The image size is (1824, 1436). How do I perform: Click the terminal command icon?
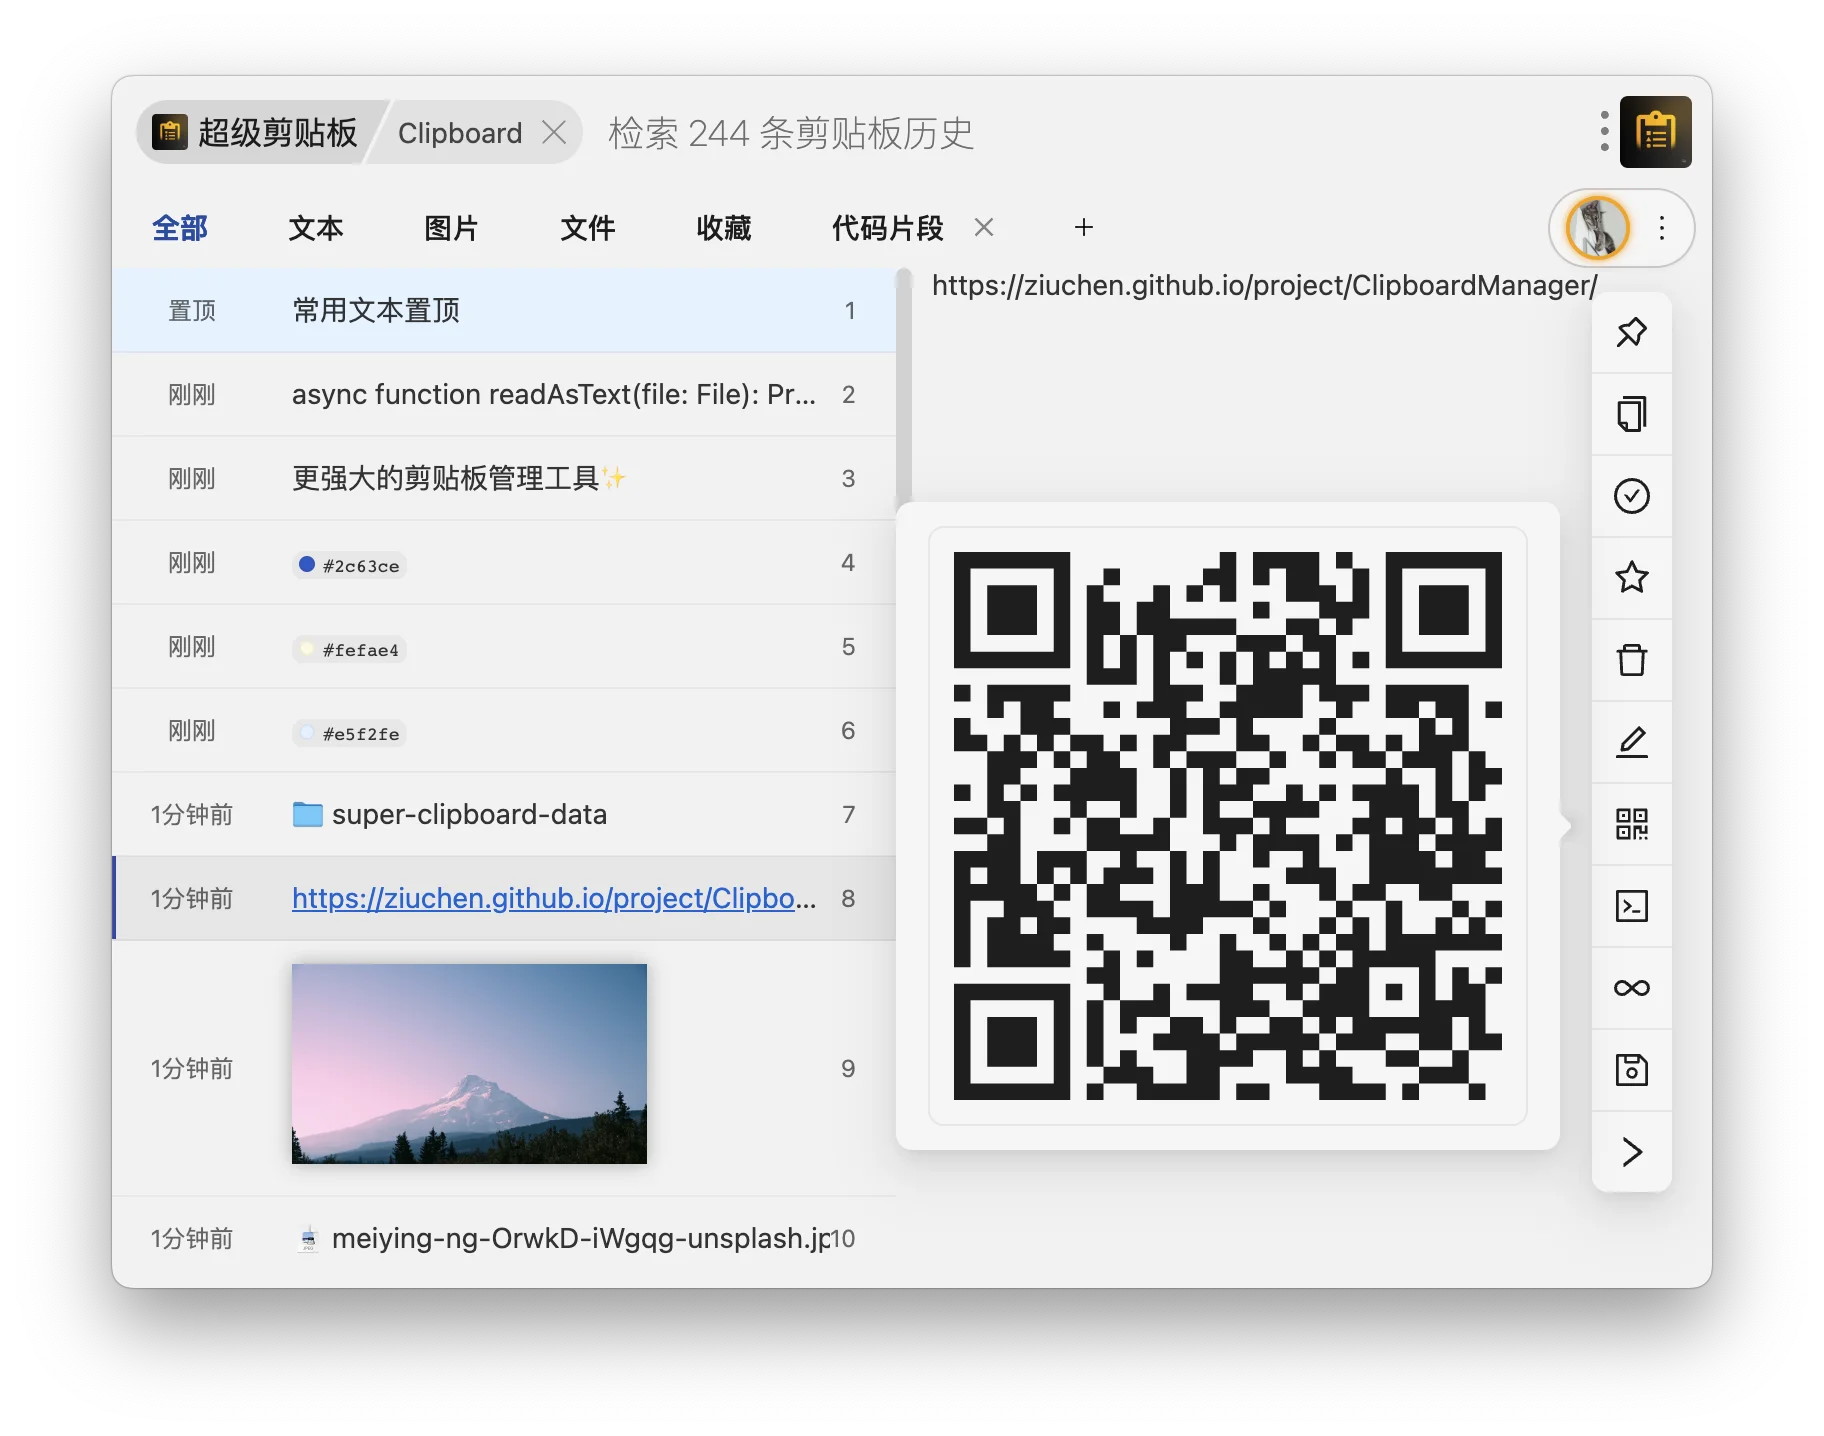point(1631,906)
